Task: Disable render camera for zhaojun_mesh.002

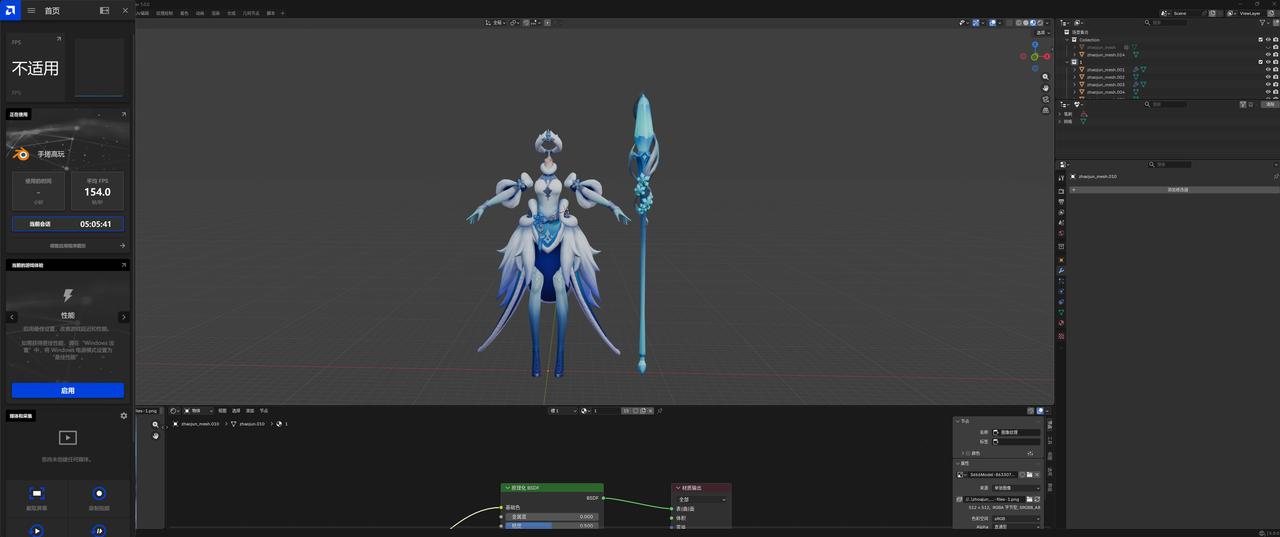Action: 1275,77
